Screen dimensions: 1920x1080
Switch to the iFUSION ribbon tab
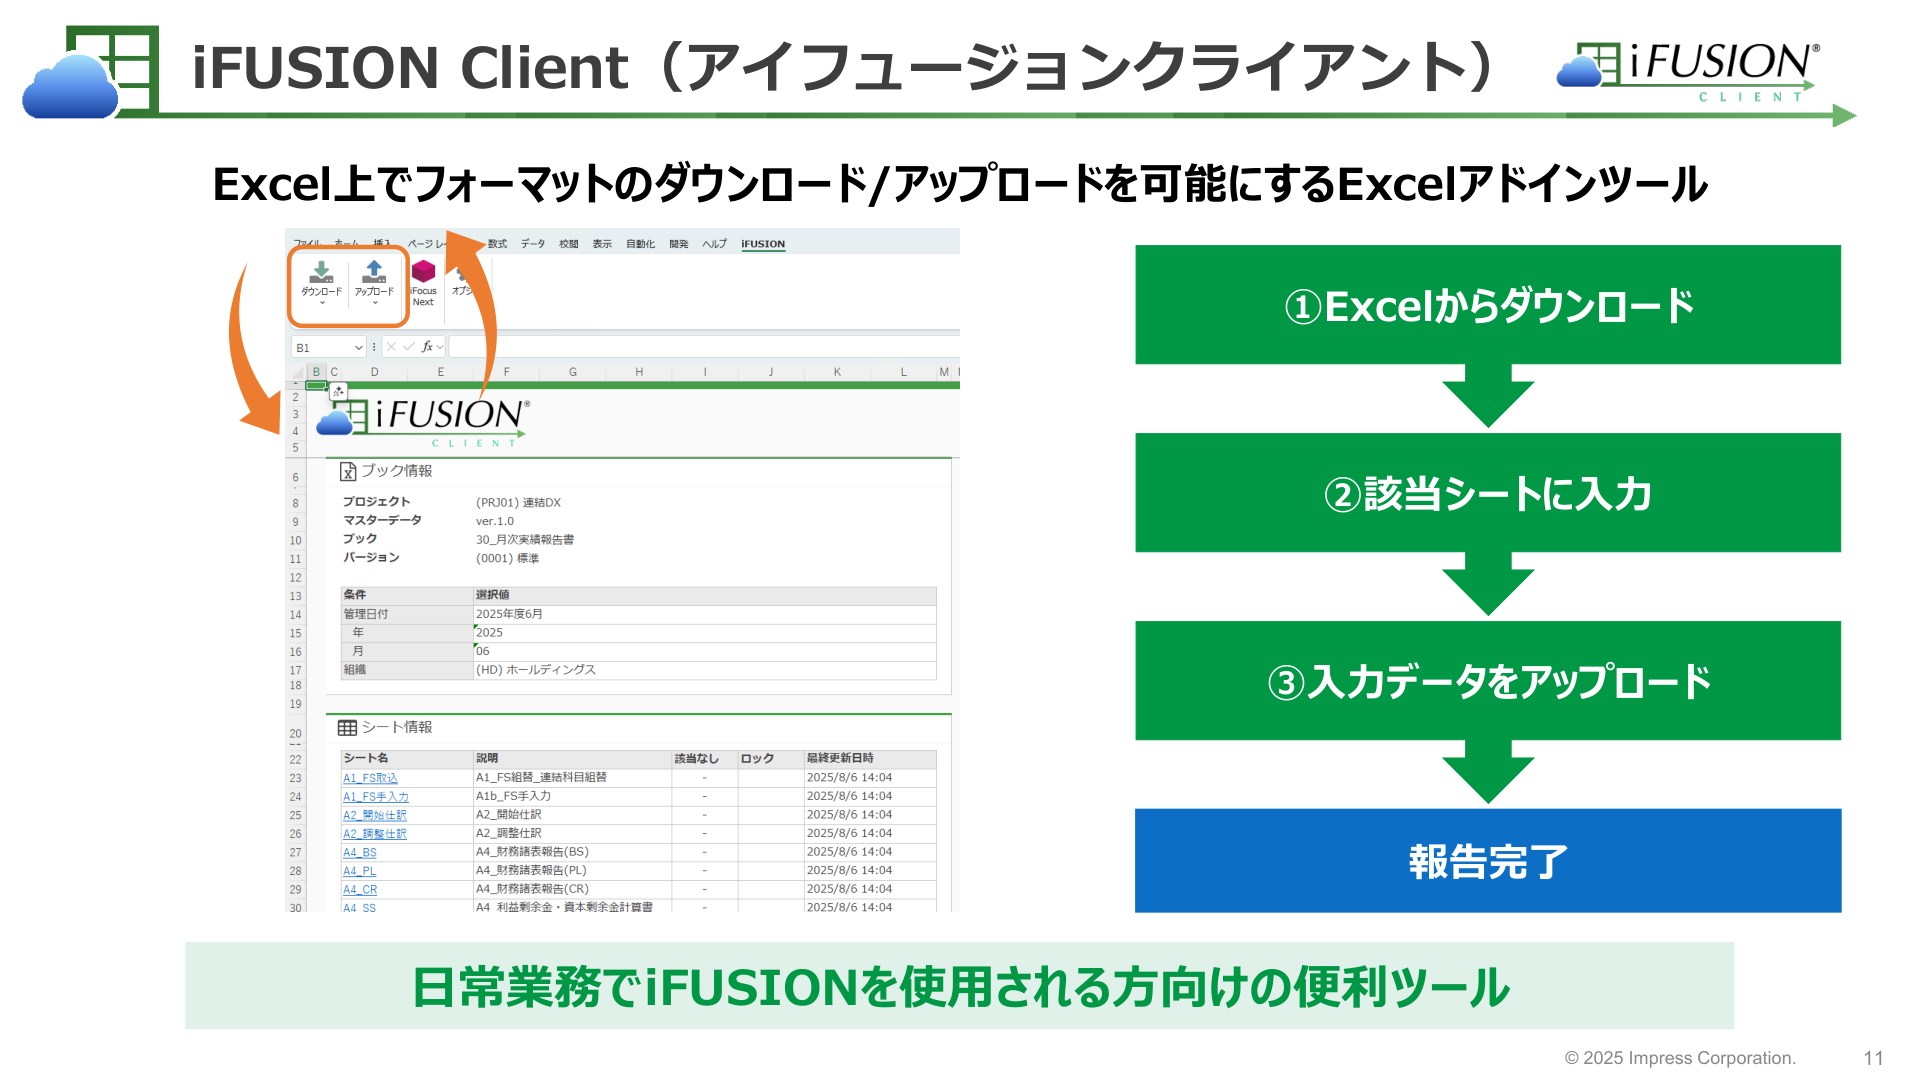[763, 244]
